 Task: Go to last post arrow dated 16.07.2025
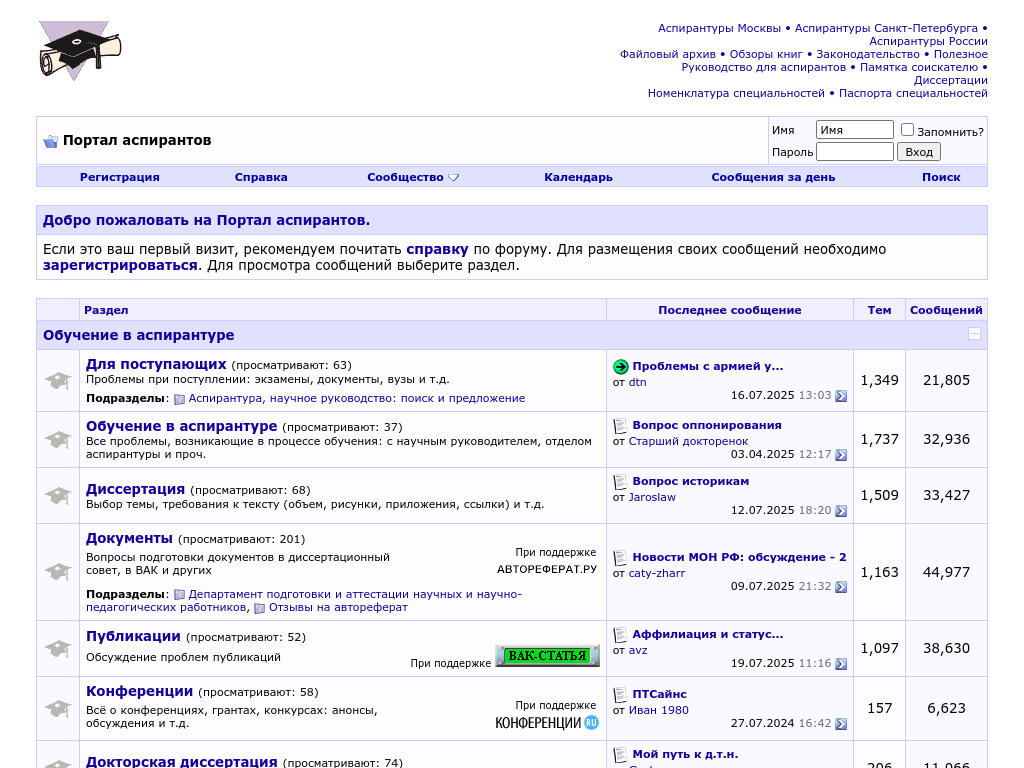(841, 396)
